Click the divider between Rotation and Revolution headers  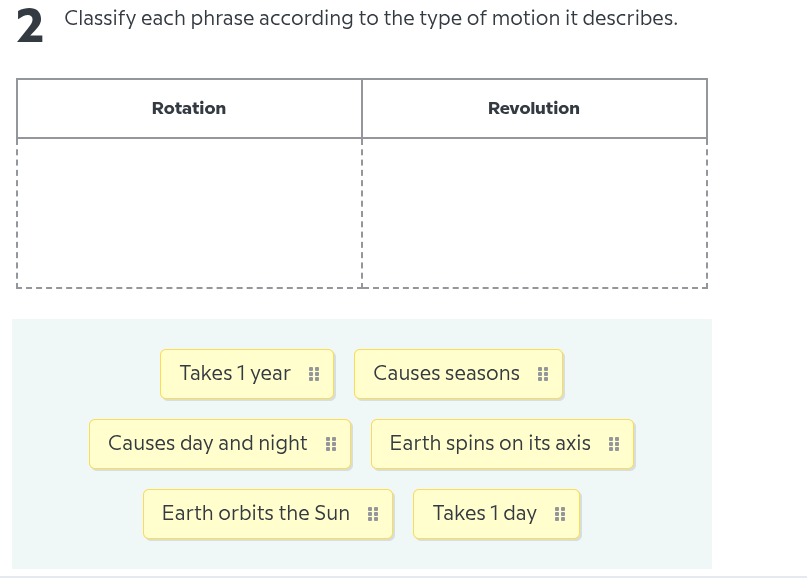coord(362,108)
